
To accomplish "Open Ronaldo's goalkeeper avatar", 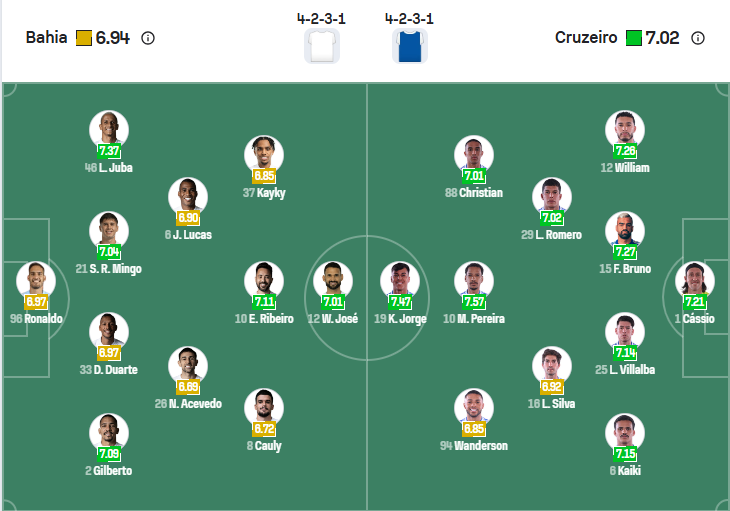I will pyautogui.click(x=36, y=281).
